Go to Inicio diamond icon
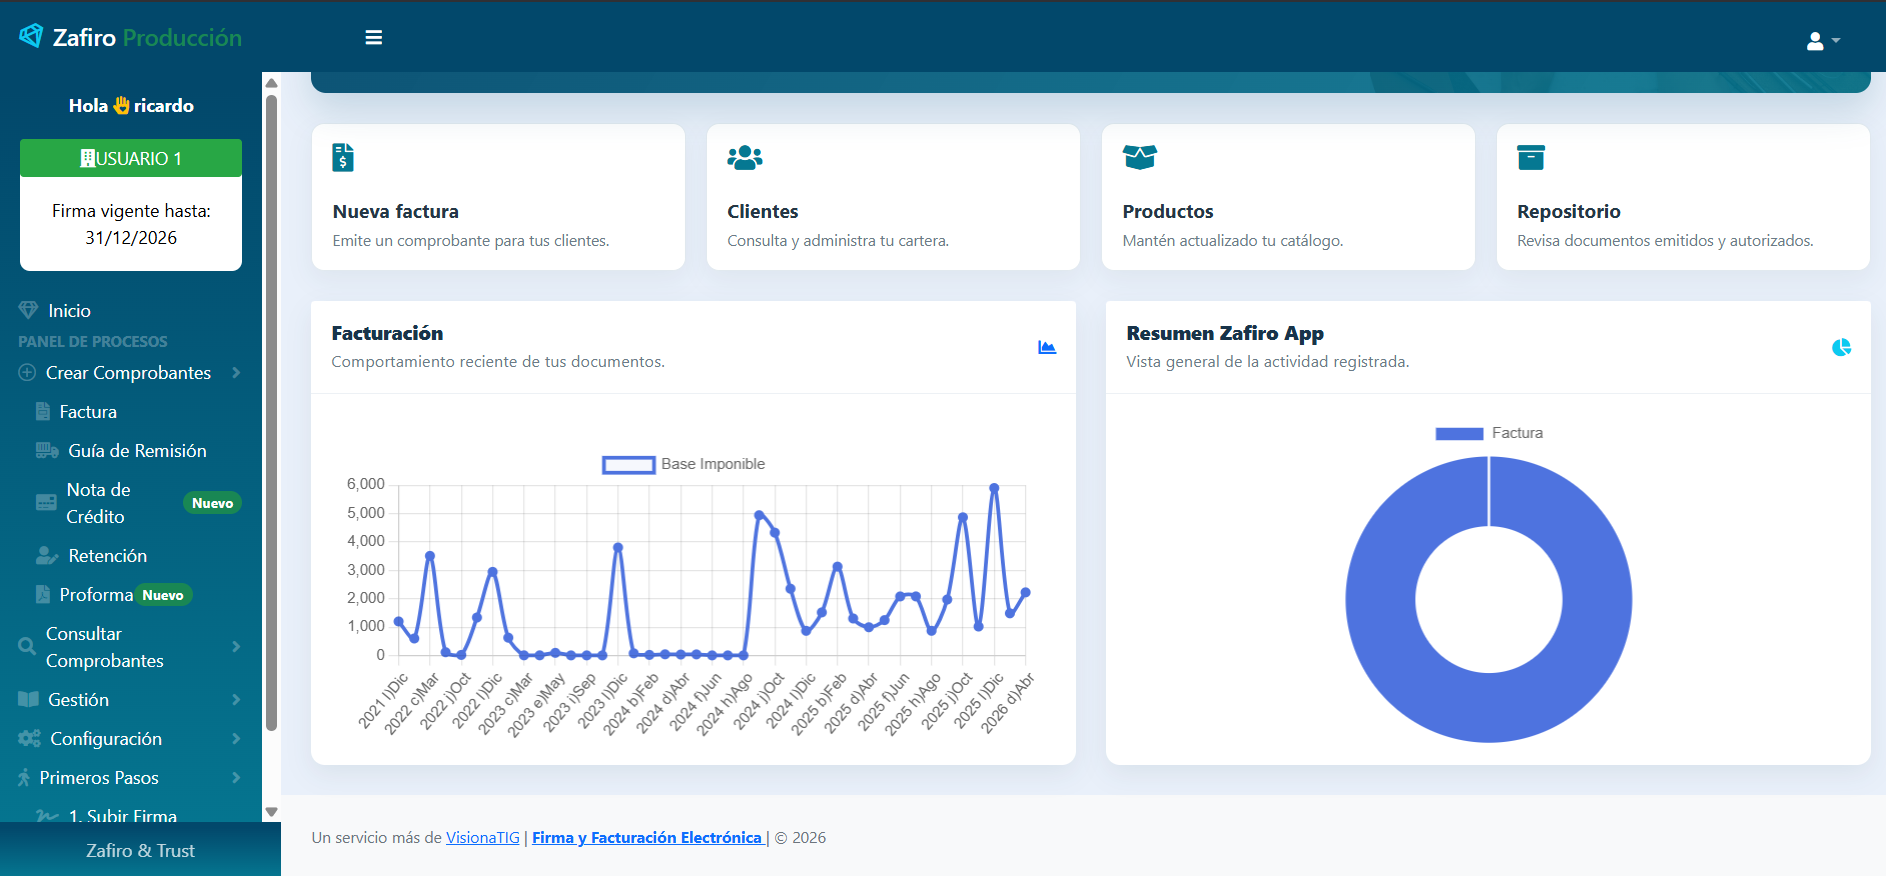Image resolution: width=1886 pixels, height=876 pixels. pos(28,311)
